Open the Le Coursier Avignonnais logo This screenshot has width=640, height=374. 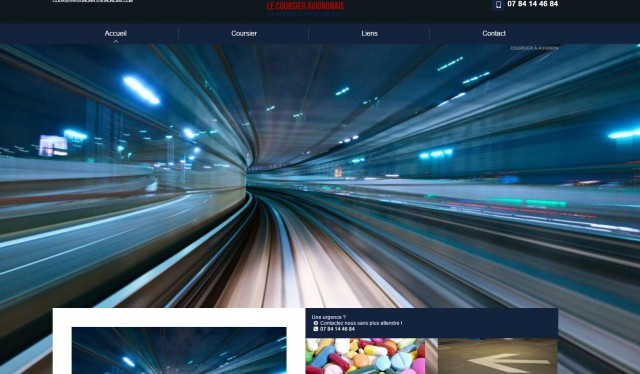pos(305,6)
